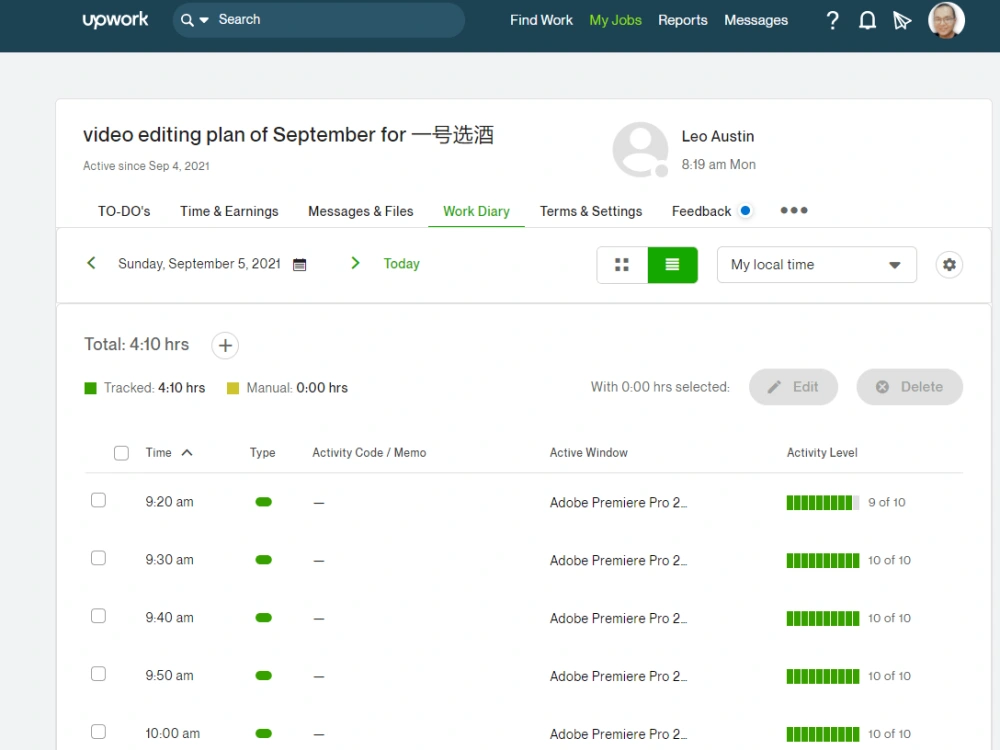Open notifications bell icon

867,20
